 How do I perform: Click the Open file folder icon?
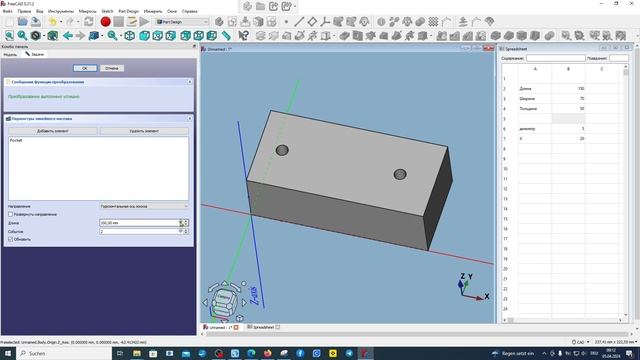coord(22,22)
